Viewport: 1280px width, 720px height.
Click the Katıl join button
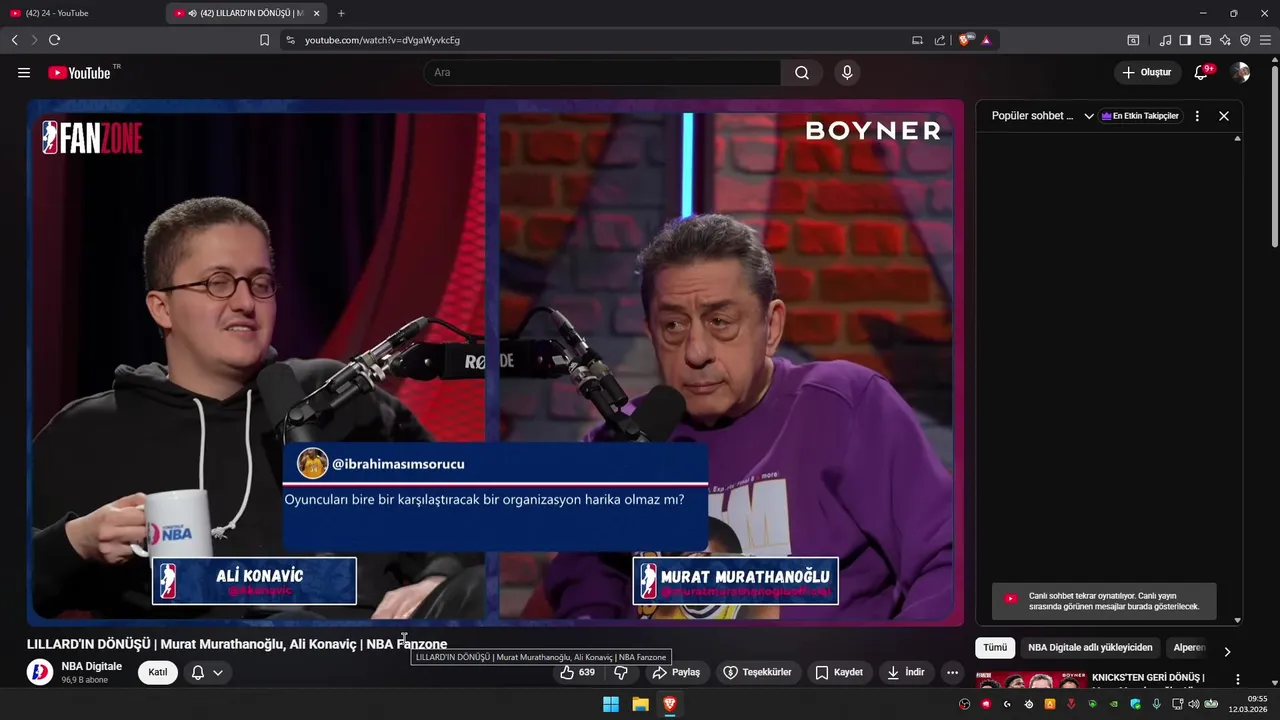coord(158,672)
